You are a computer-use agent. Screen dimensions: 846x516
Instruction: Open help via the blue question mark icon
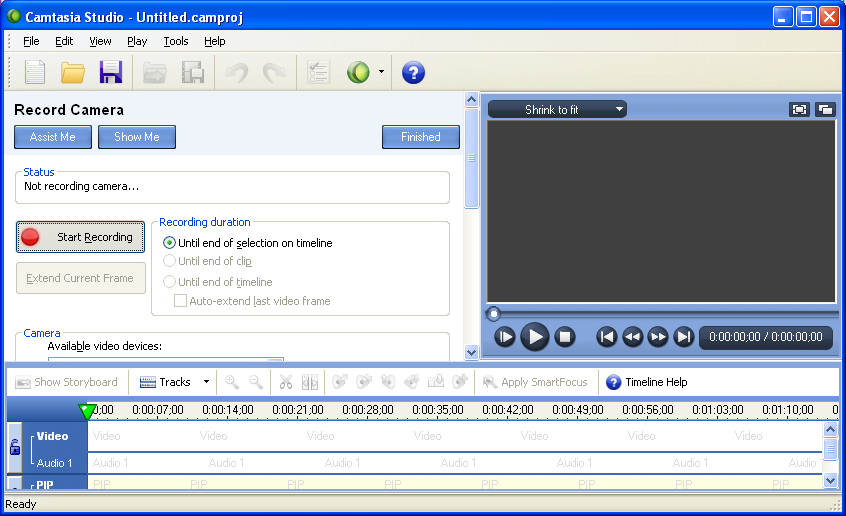pyautogui.click(x=413, y=72)
